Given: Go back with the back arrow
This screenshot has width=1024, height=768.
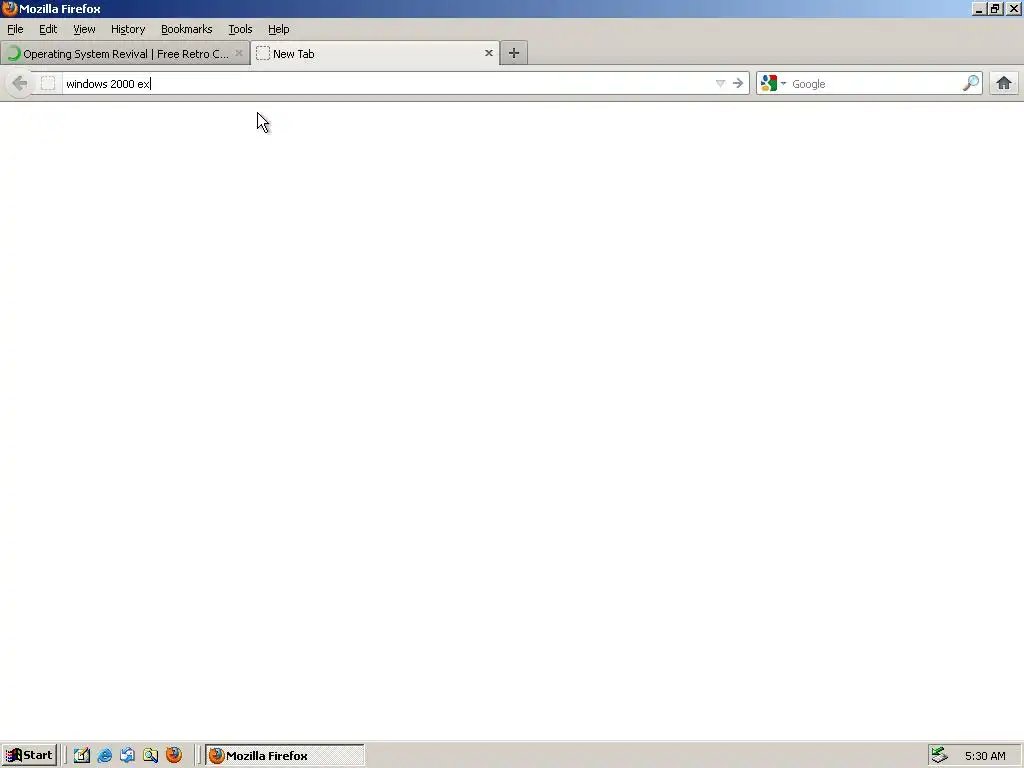Looking at the screenshot, I should (x=20, y=84).
